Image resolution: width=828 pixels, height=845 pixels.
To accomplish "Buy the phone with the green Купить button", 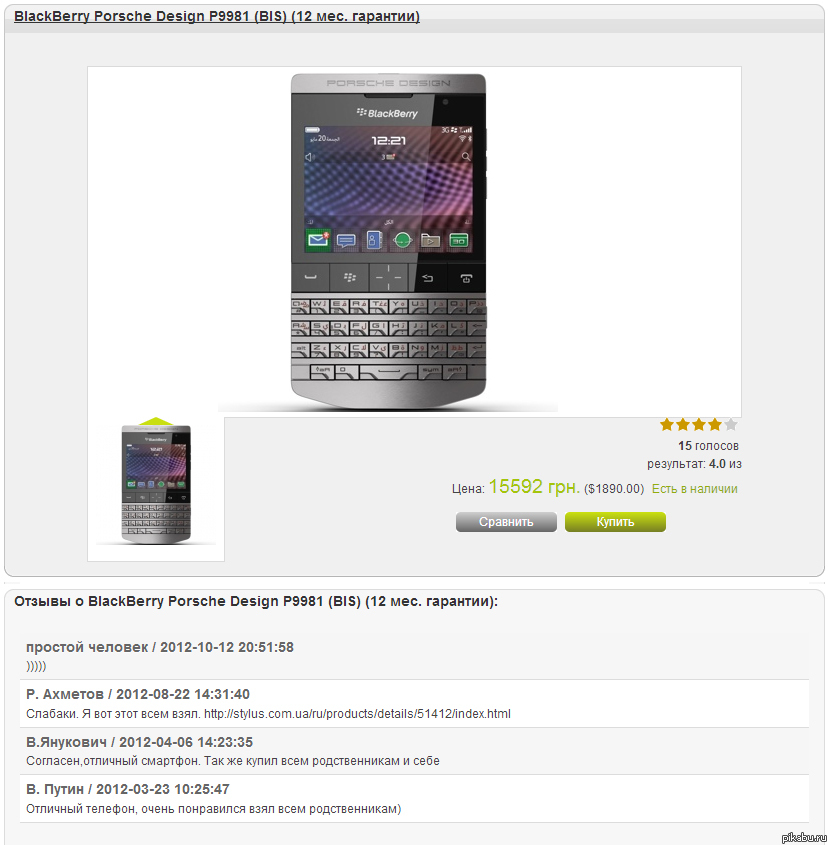I will pyautogui.click(x=615, y=522).
